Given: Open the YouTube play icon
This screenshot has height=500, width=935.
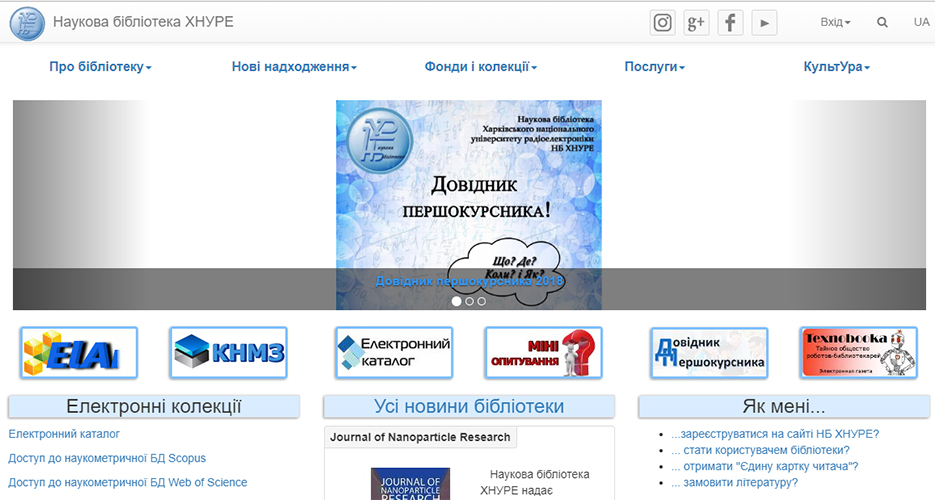Looking at the screenshot, I should point(764,22).
